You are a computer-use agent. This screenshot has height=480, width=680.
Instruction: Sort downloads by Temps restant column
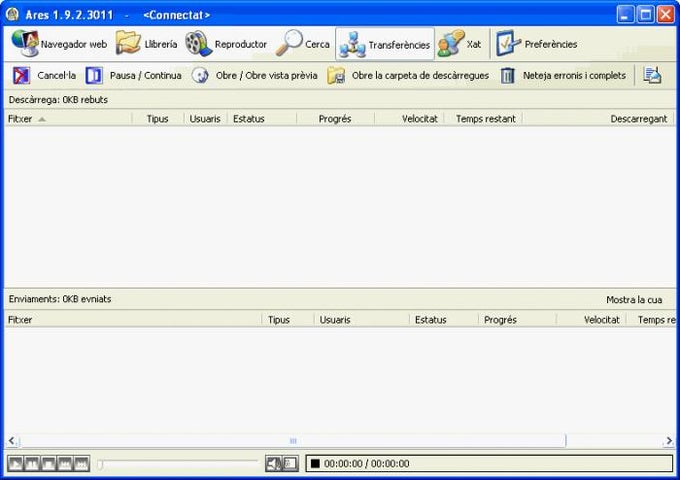[x=483, y=118]
